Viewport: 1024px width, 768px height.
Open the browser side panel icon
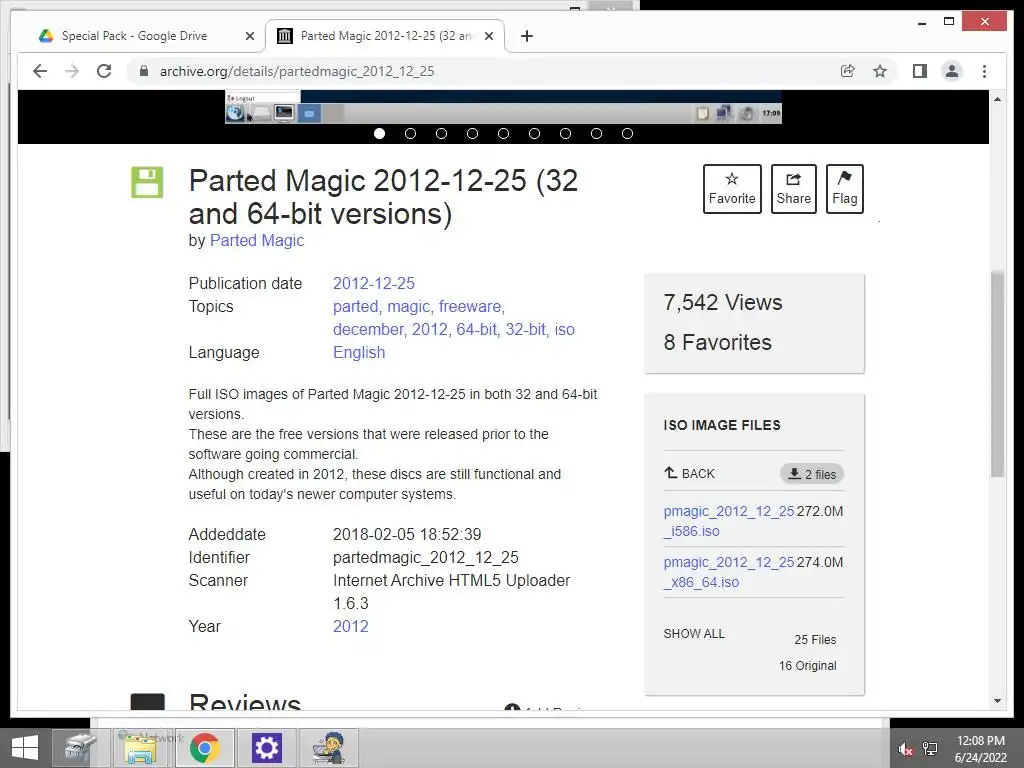click(x=920, y=71)
